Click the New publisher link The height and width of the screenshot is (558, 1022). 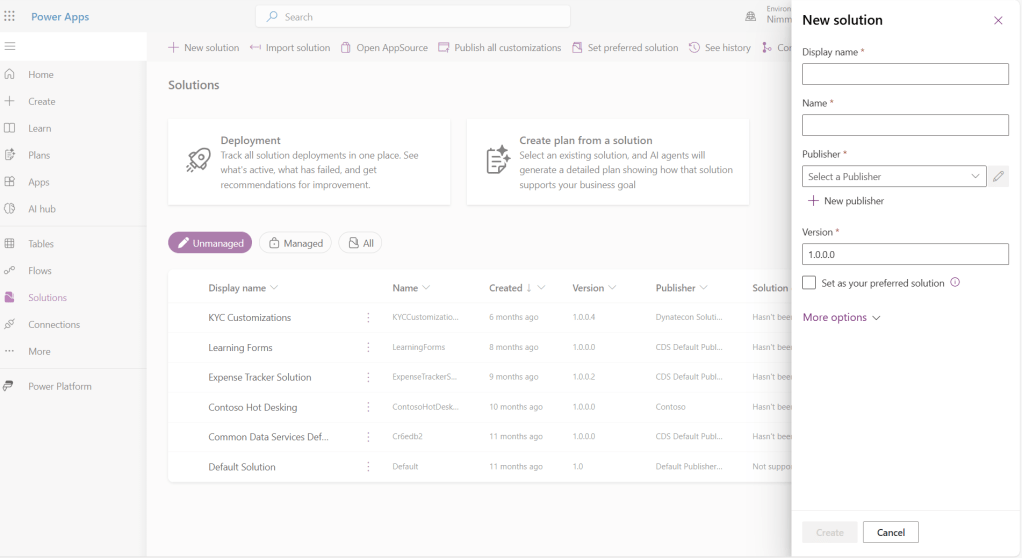[846, 201]
